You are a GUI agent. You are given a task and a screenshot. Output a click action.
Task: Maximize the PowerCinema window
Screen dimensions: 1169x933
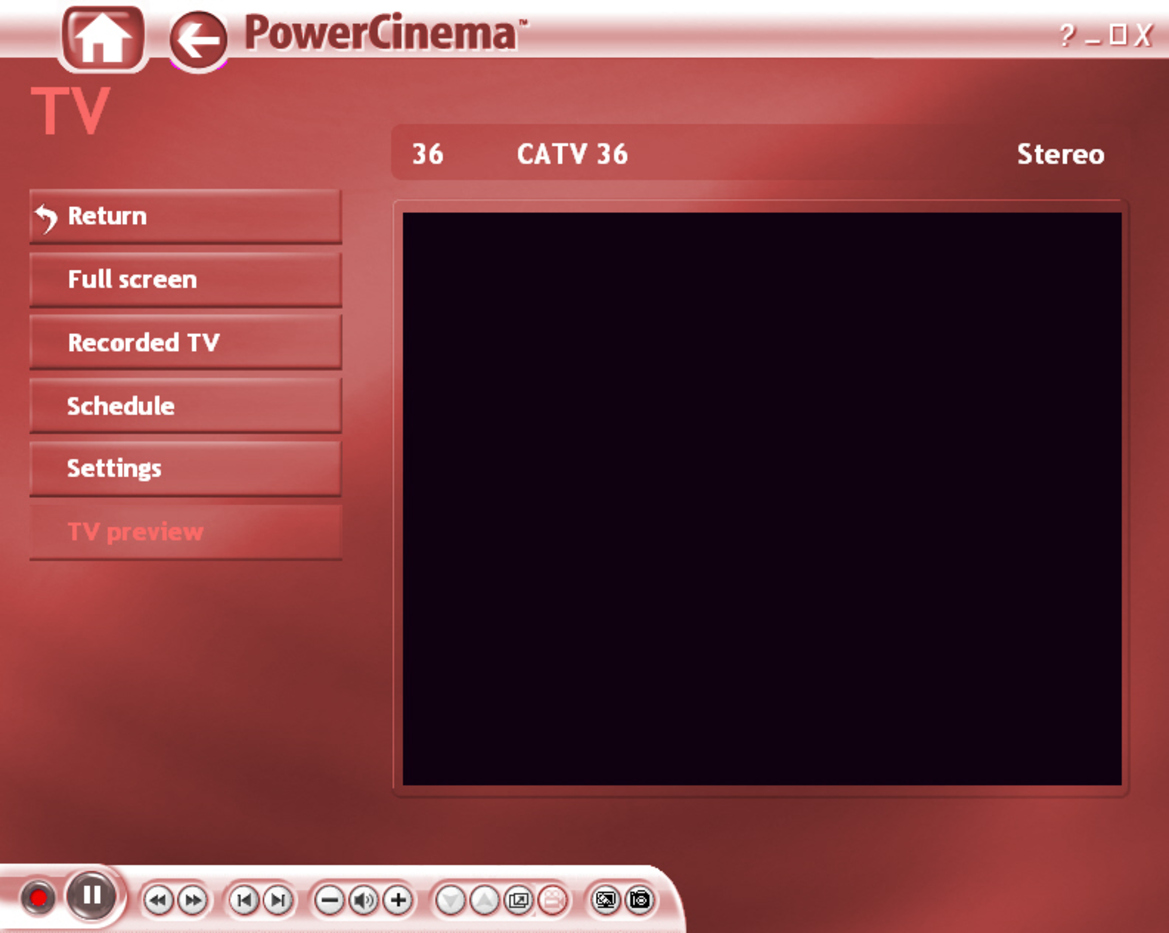tap(1118, 34)
